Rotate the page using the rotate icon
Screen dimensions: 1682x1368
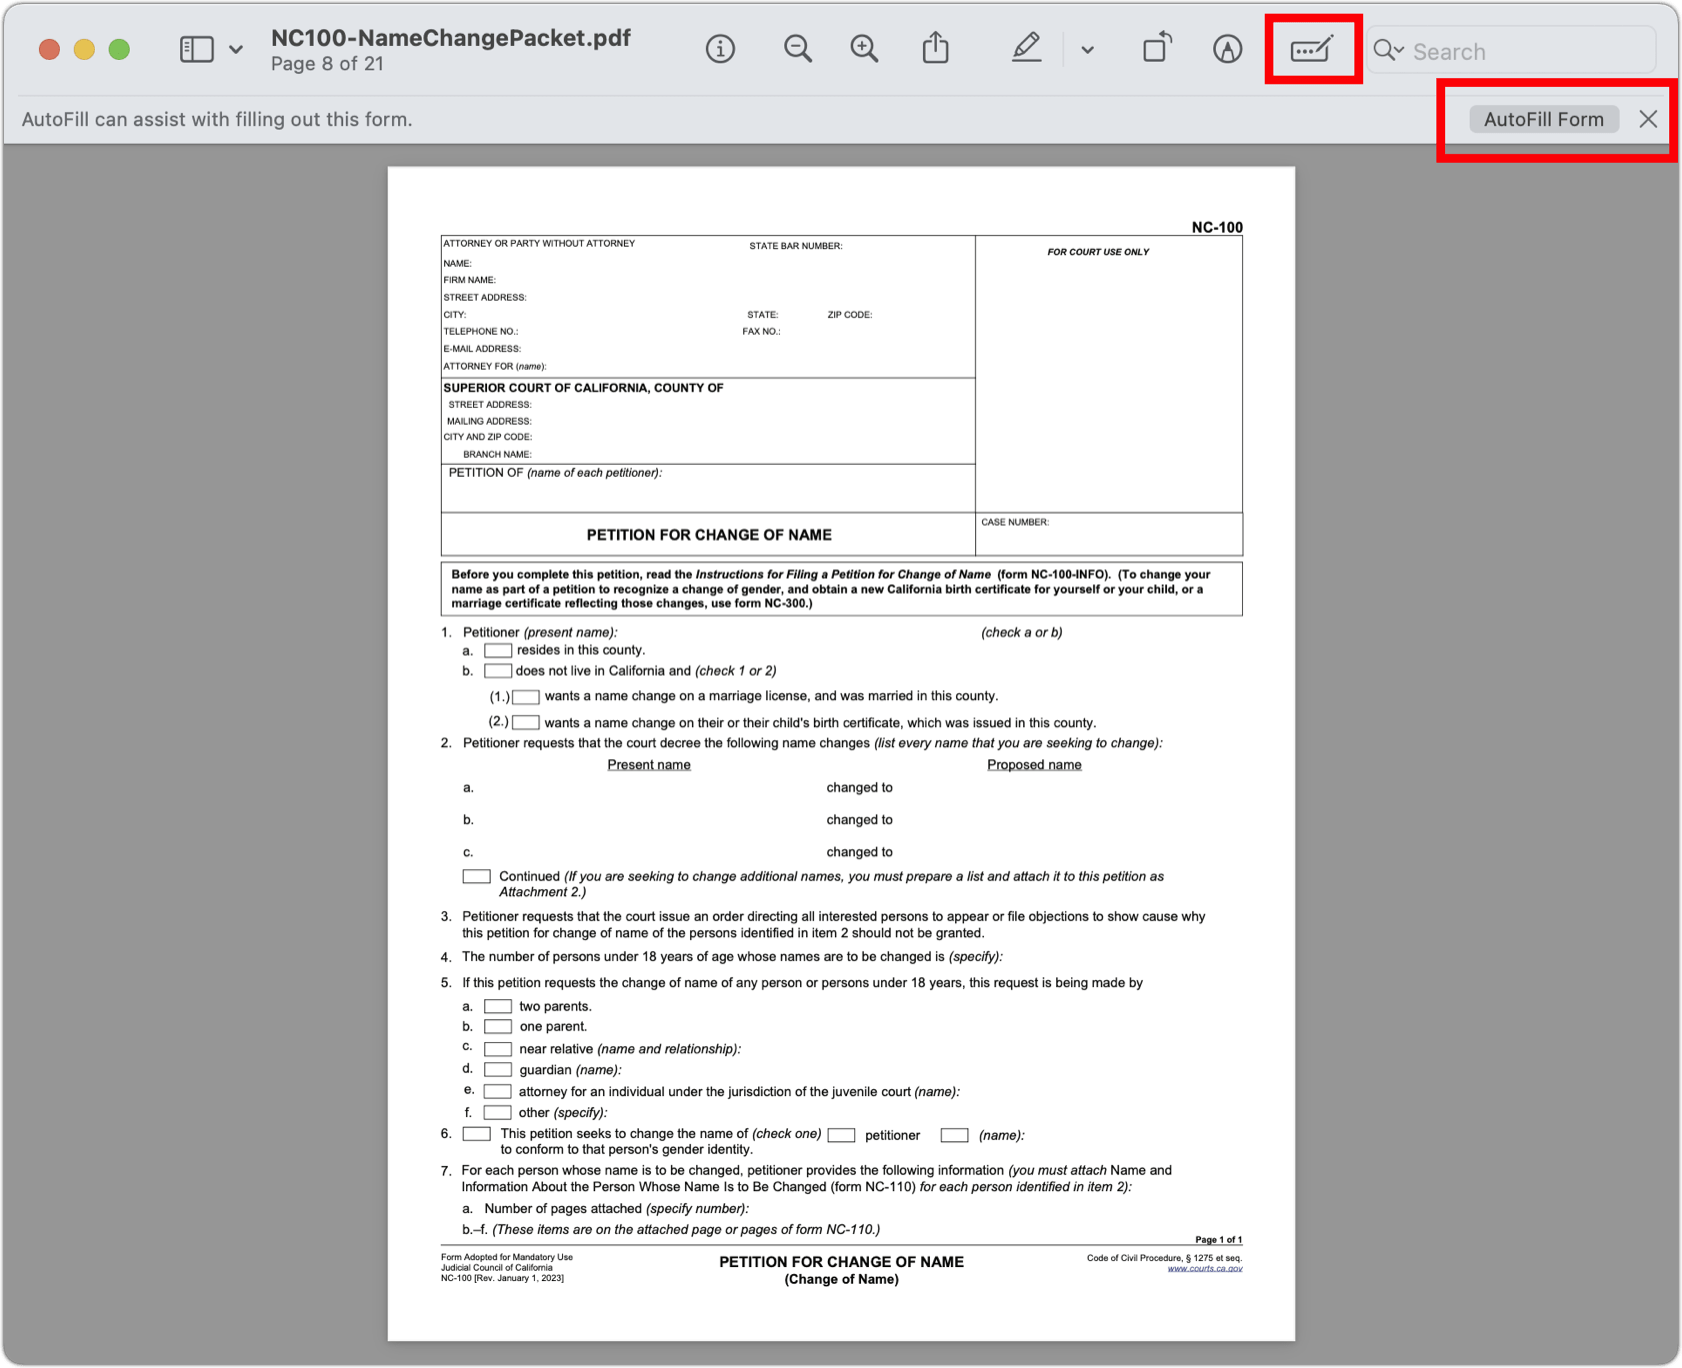point(1156,48)
